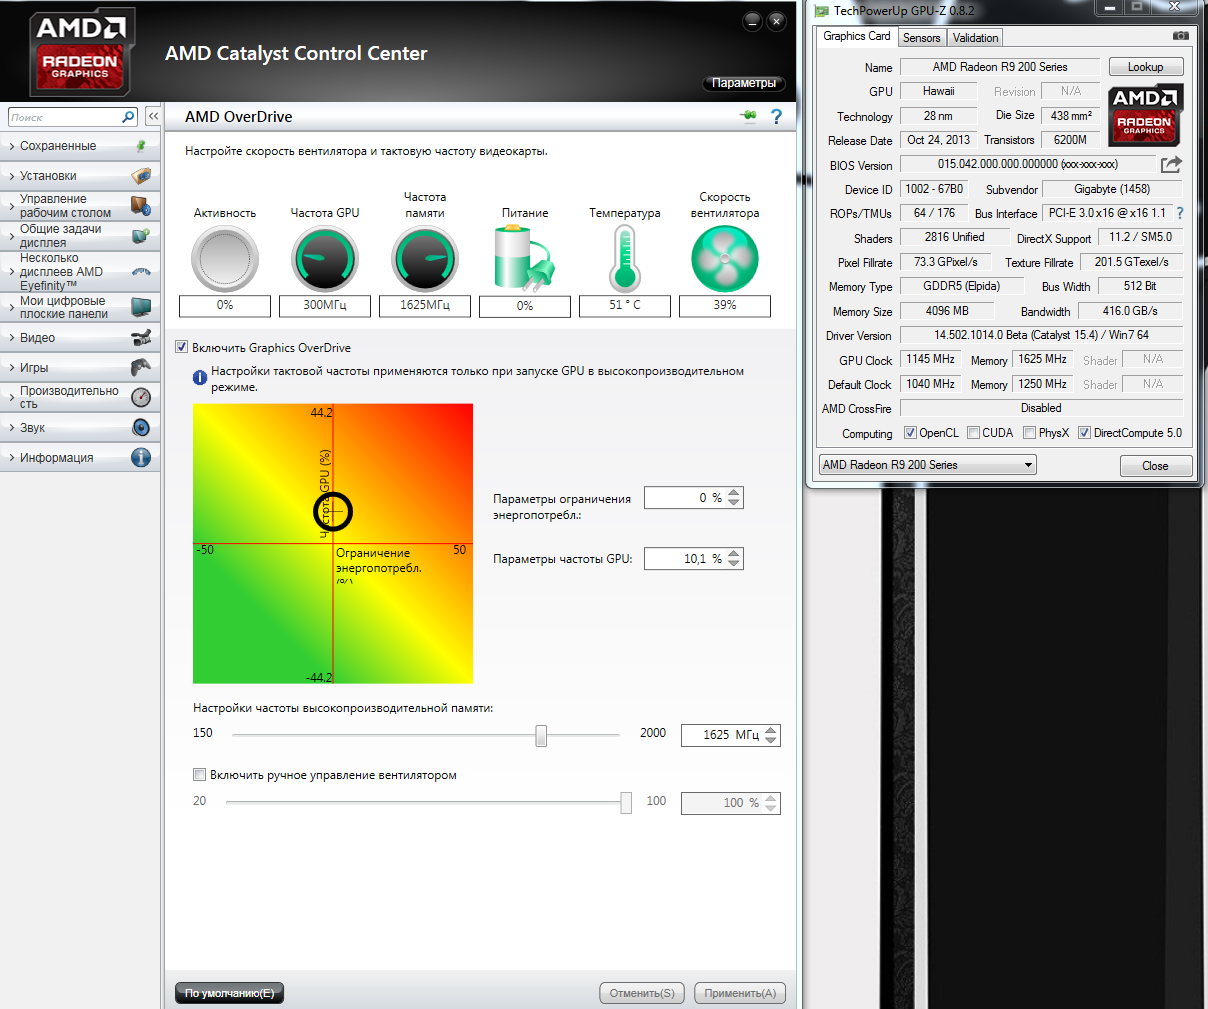The height and width of the screenshot is (1009, 1208).
Task: Open AMD Radeon R9 200 Series dropdown in GPU-Z
Action: [x=928, y=465]
